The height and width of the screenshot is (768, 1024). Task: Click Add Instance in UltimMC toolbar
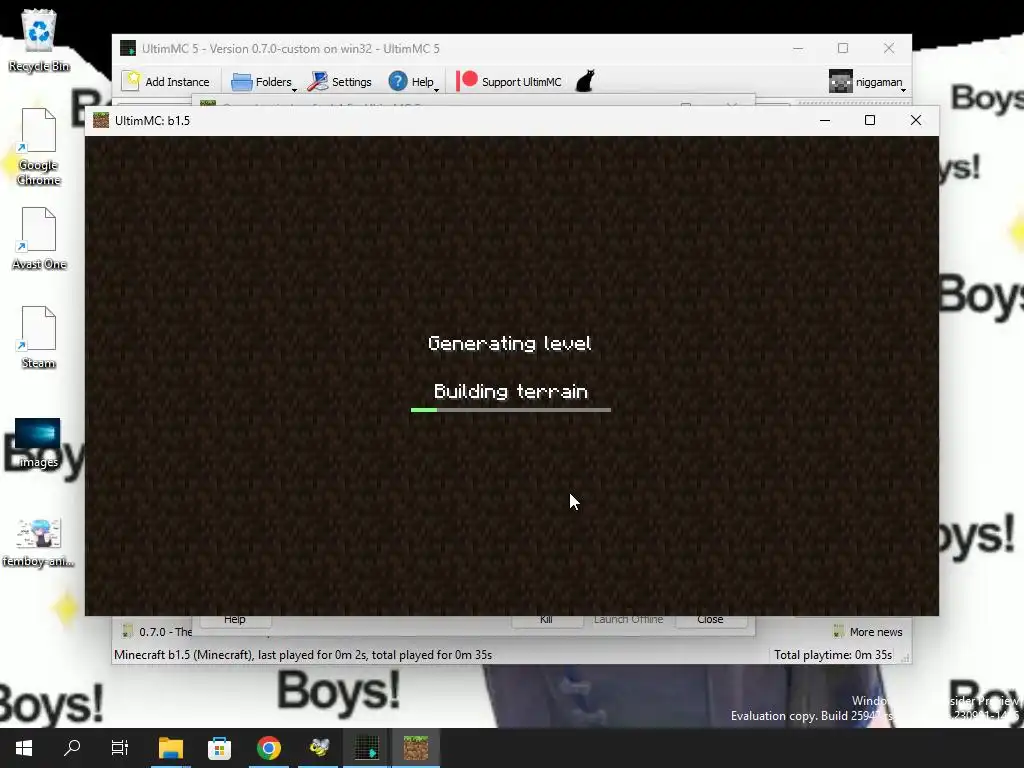click(167, 82)
